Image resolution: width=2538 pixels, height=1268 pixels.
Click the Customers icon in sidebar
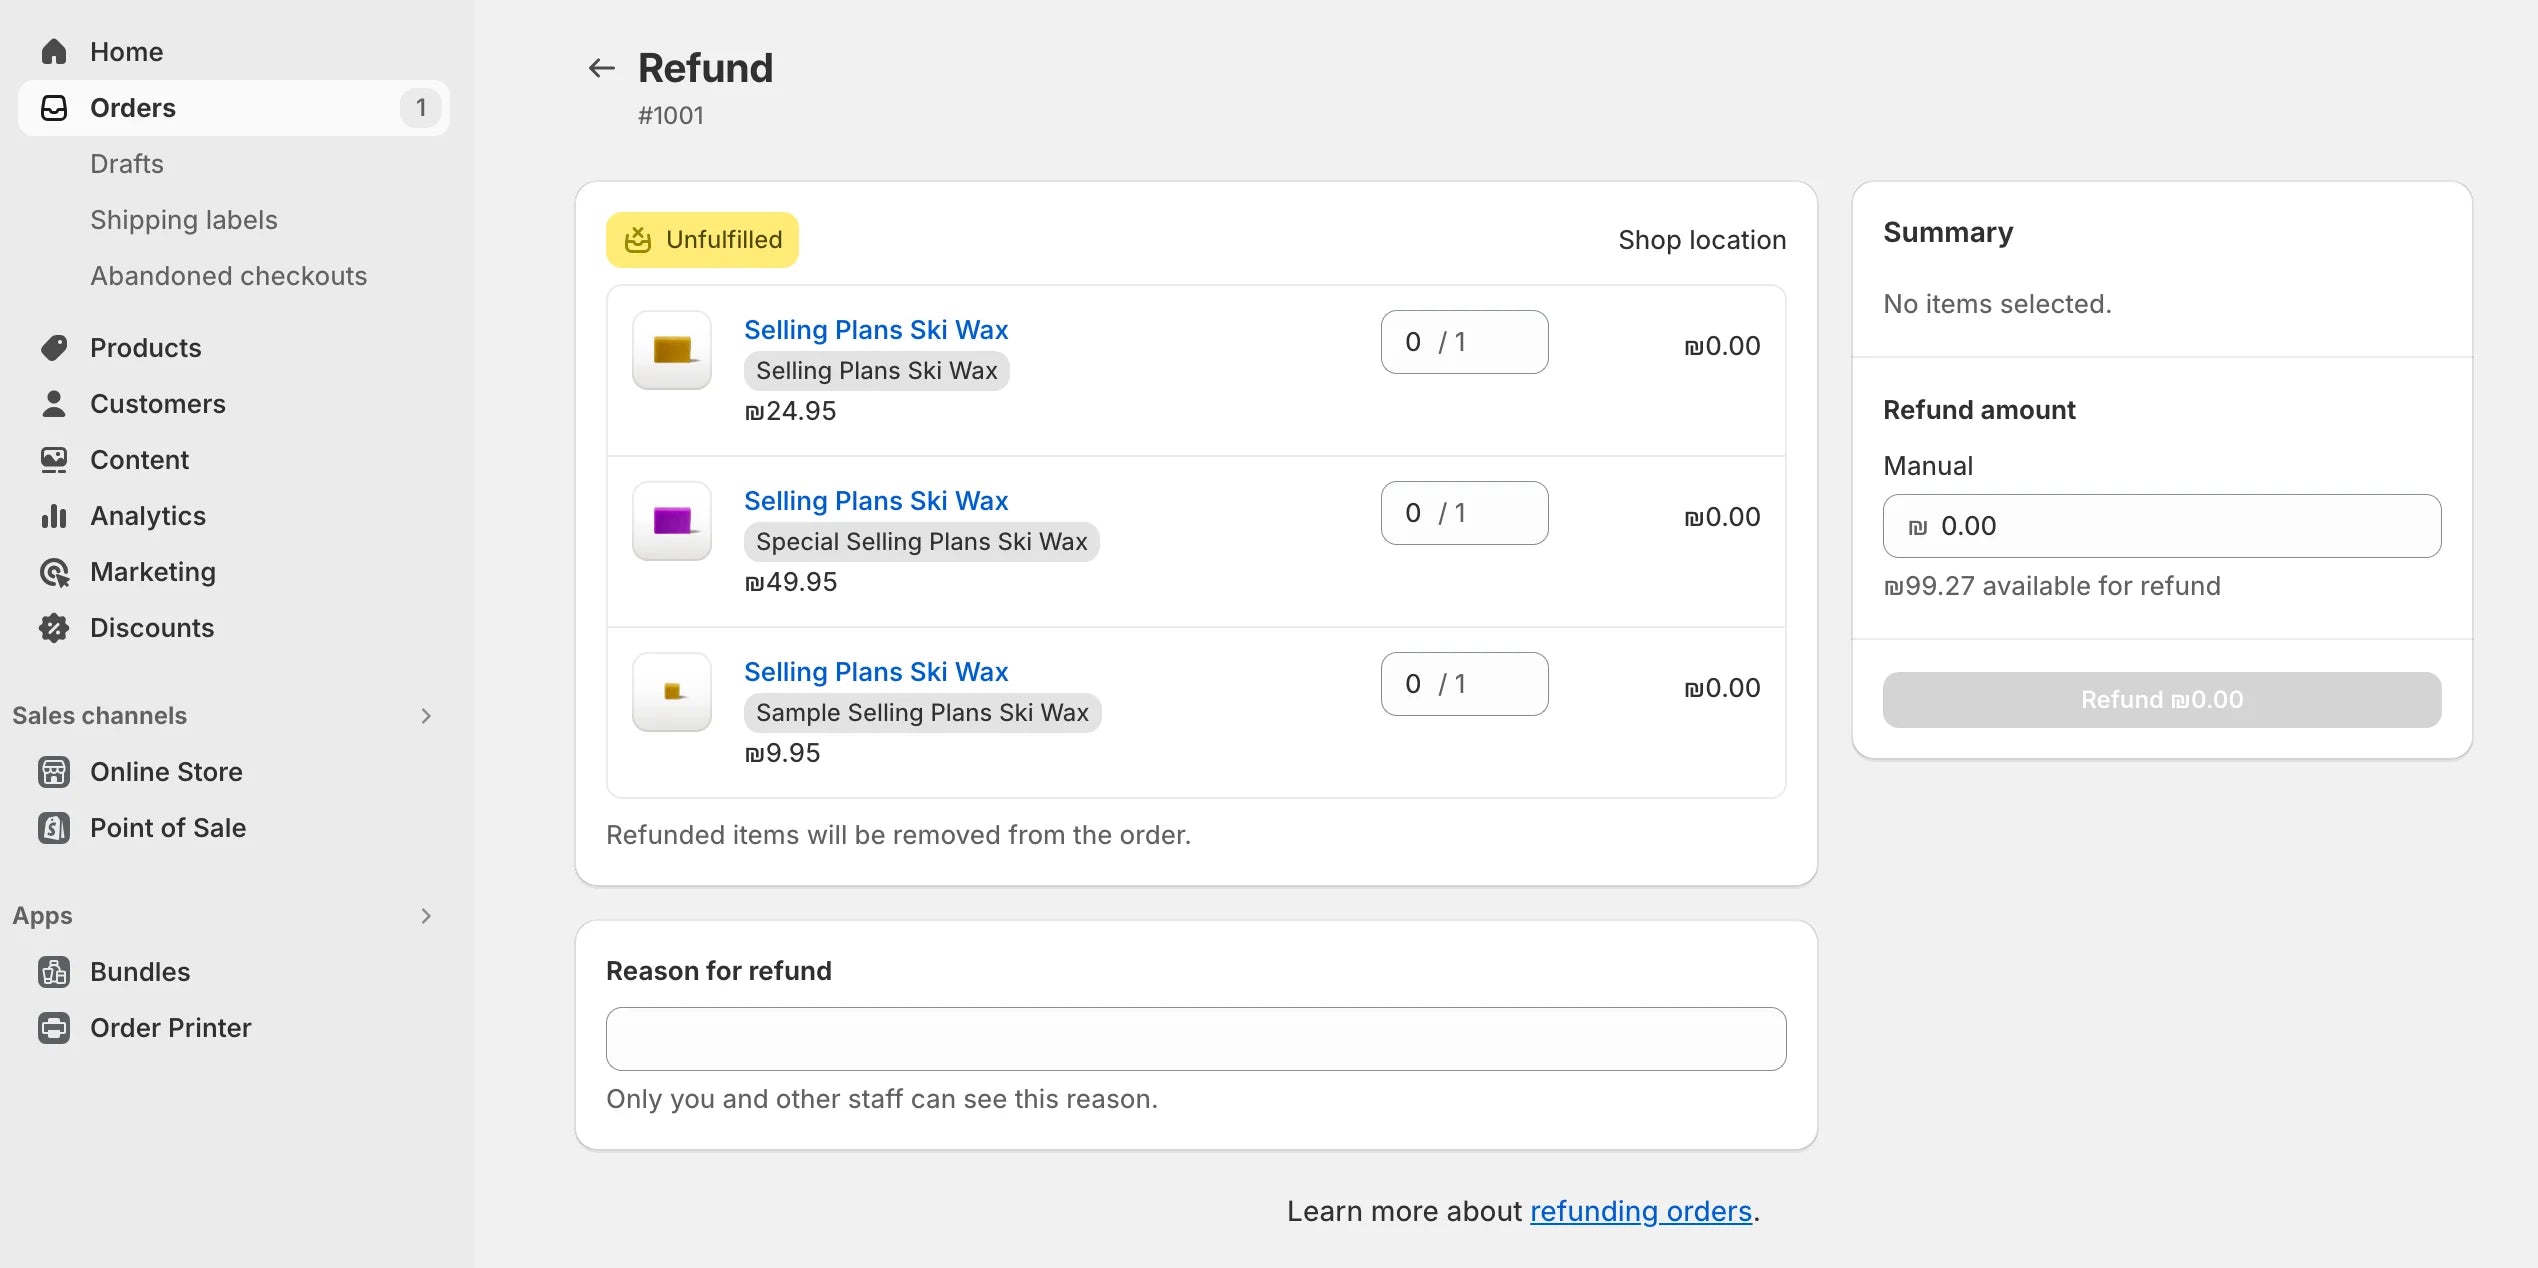[53, 402]
